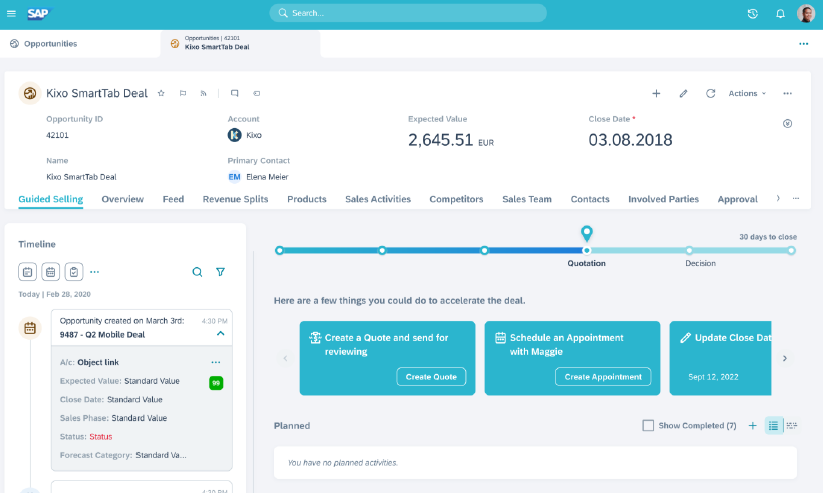823x493 pixels.
Task: Open the Contacts tab
Action: click(590, 199)
